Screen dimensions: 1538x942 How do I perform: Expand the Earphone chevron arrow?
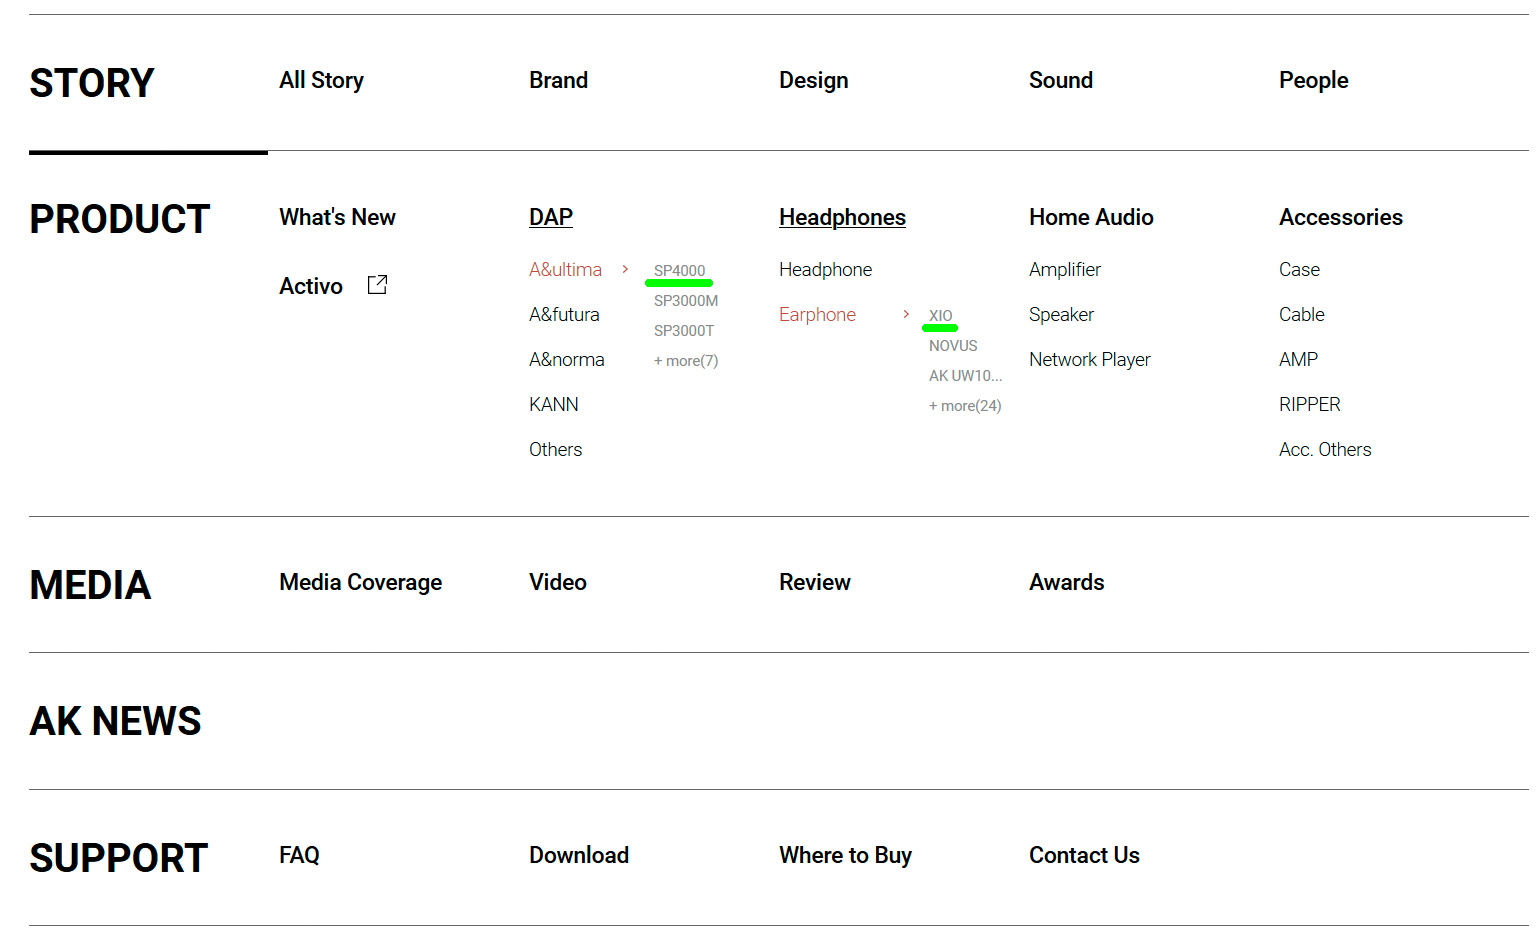click(x=906, y=314)
